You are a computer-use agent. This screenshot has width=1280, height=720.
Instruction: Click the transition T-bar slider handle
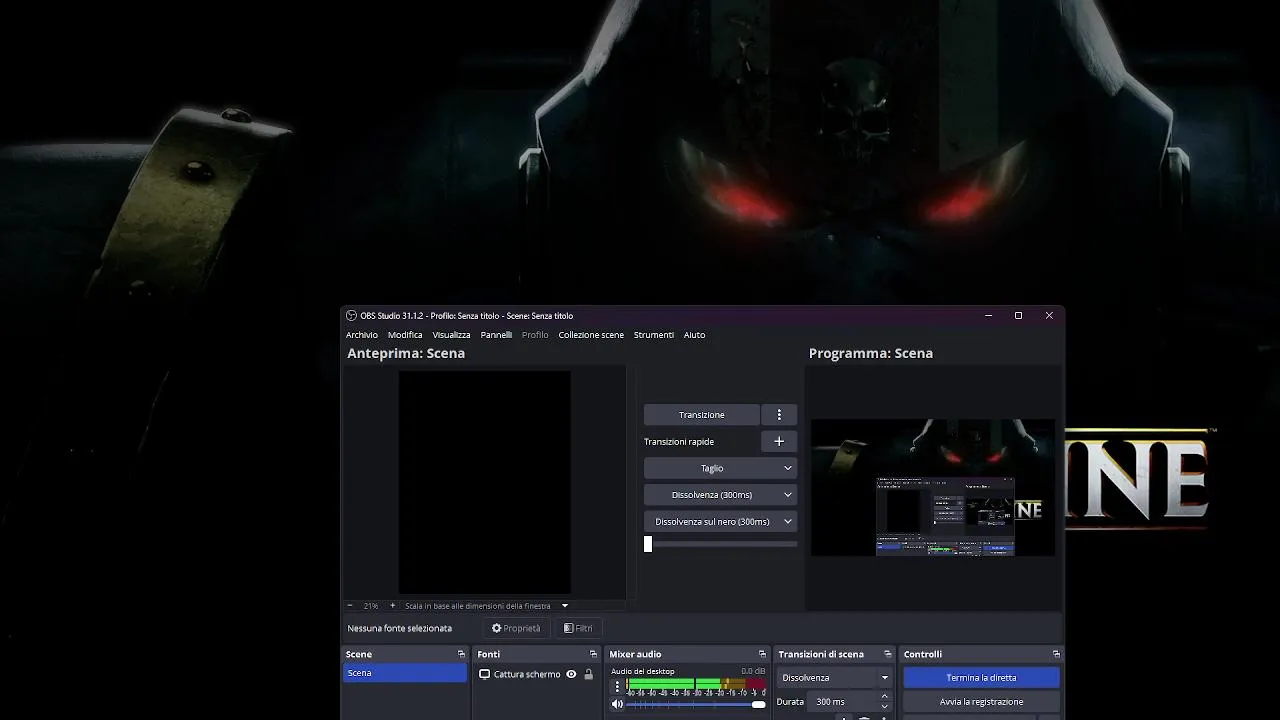tap(648, 544)
